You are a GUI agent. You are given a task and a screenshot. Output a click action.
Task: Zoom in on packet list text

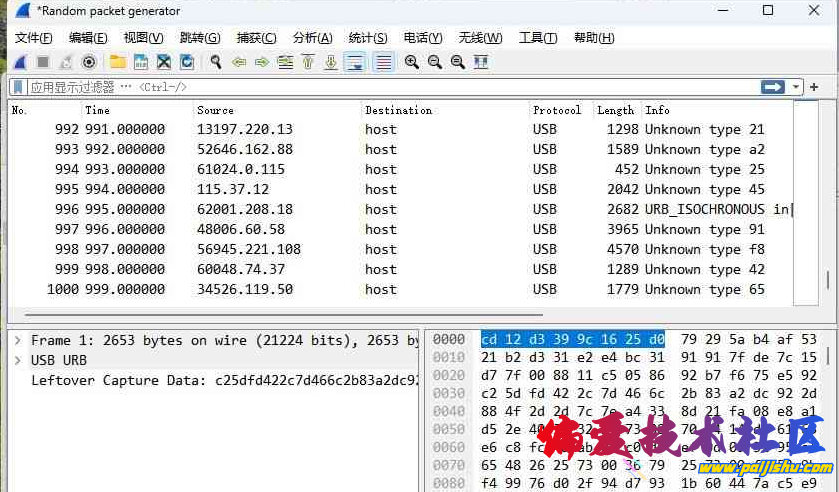pyautogui.click(x=411, y=62)
